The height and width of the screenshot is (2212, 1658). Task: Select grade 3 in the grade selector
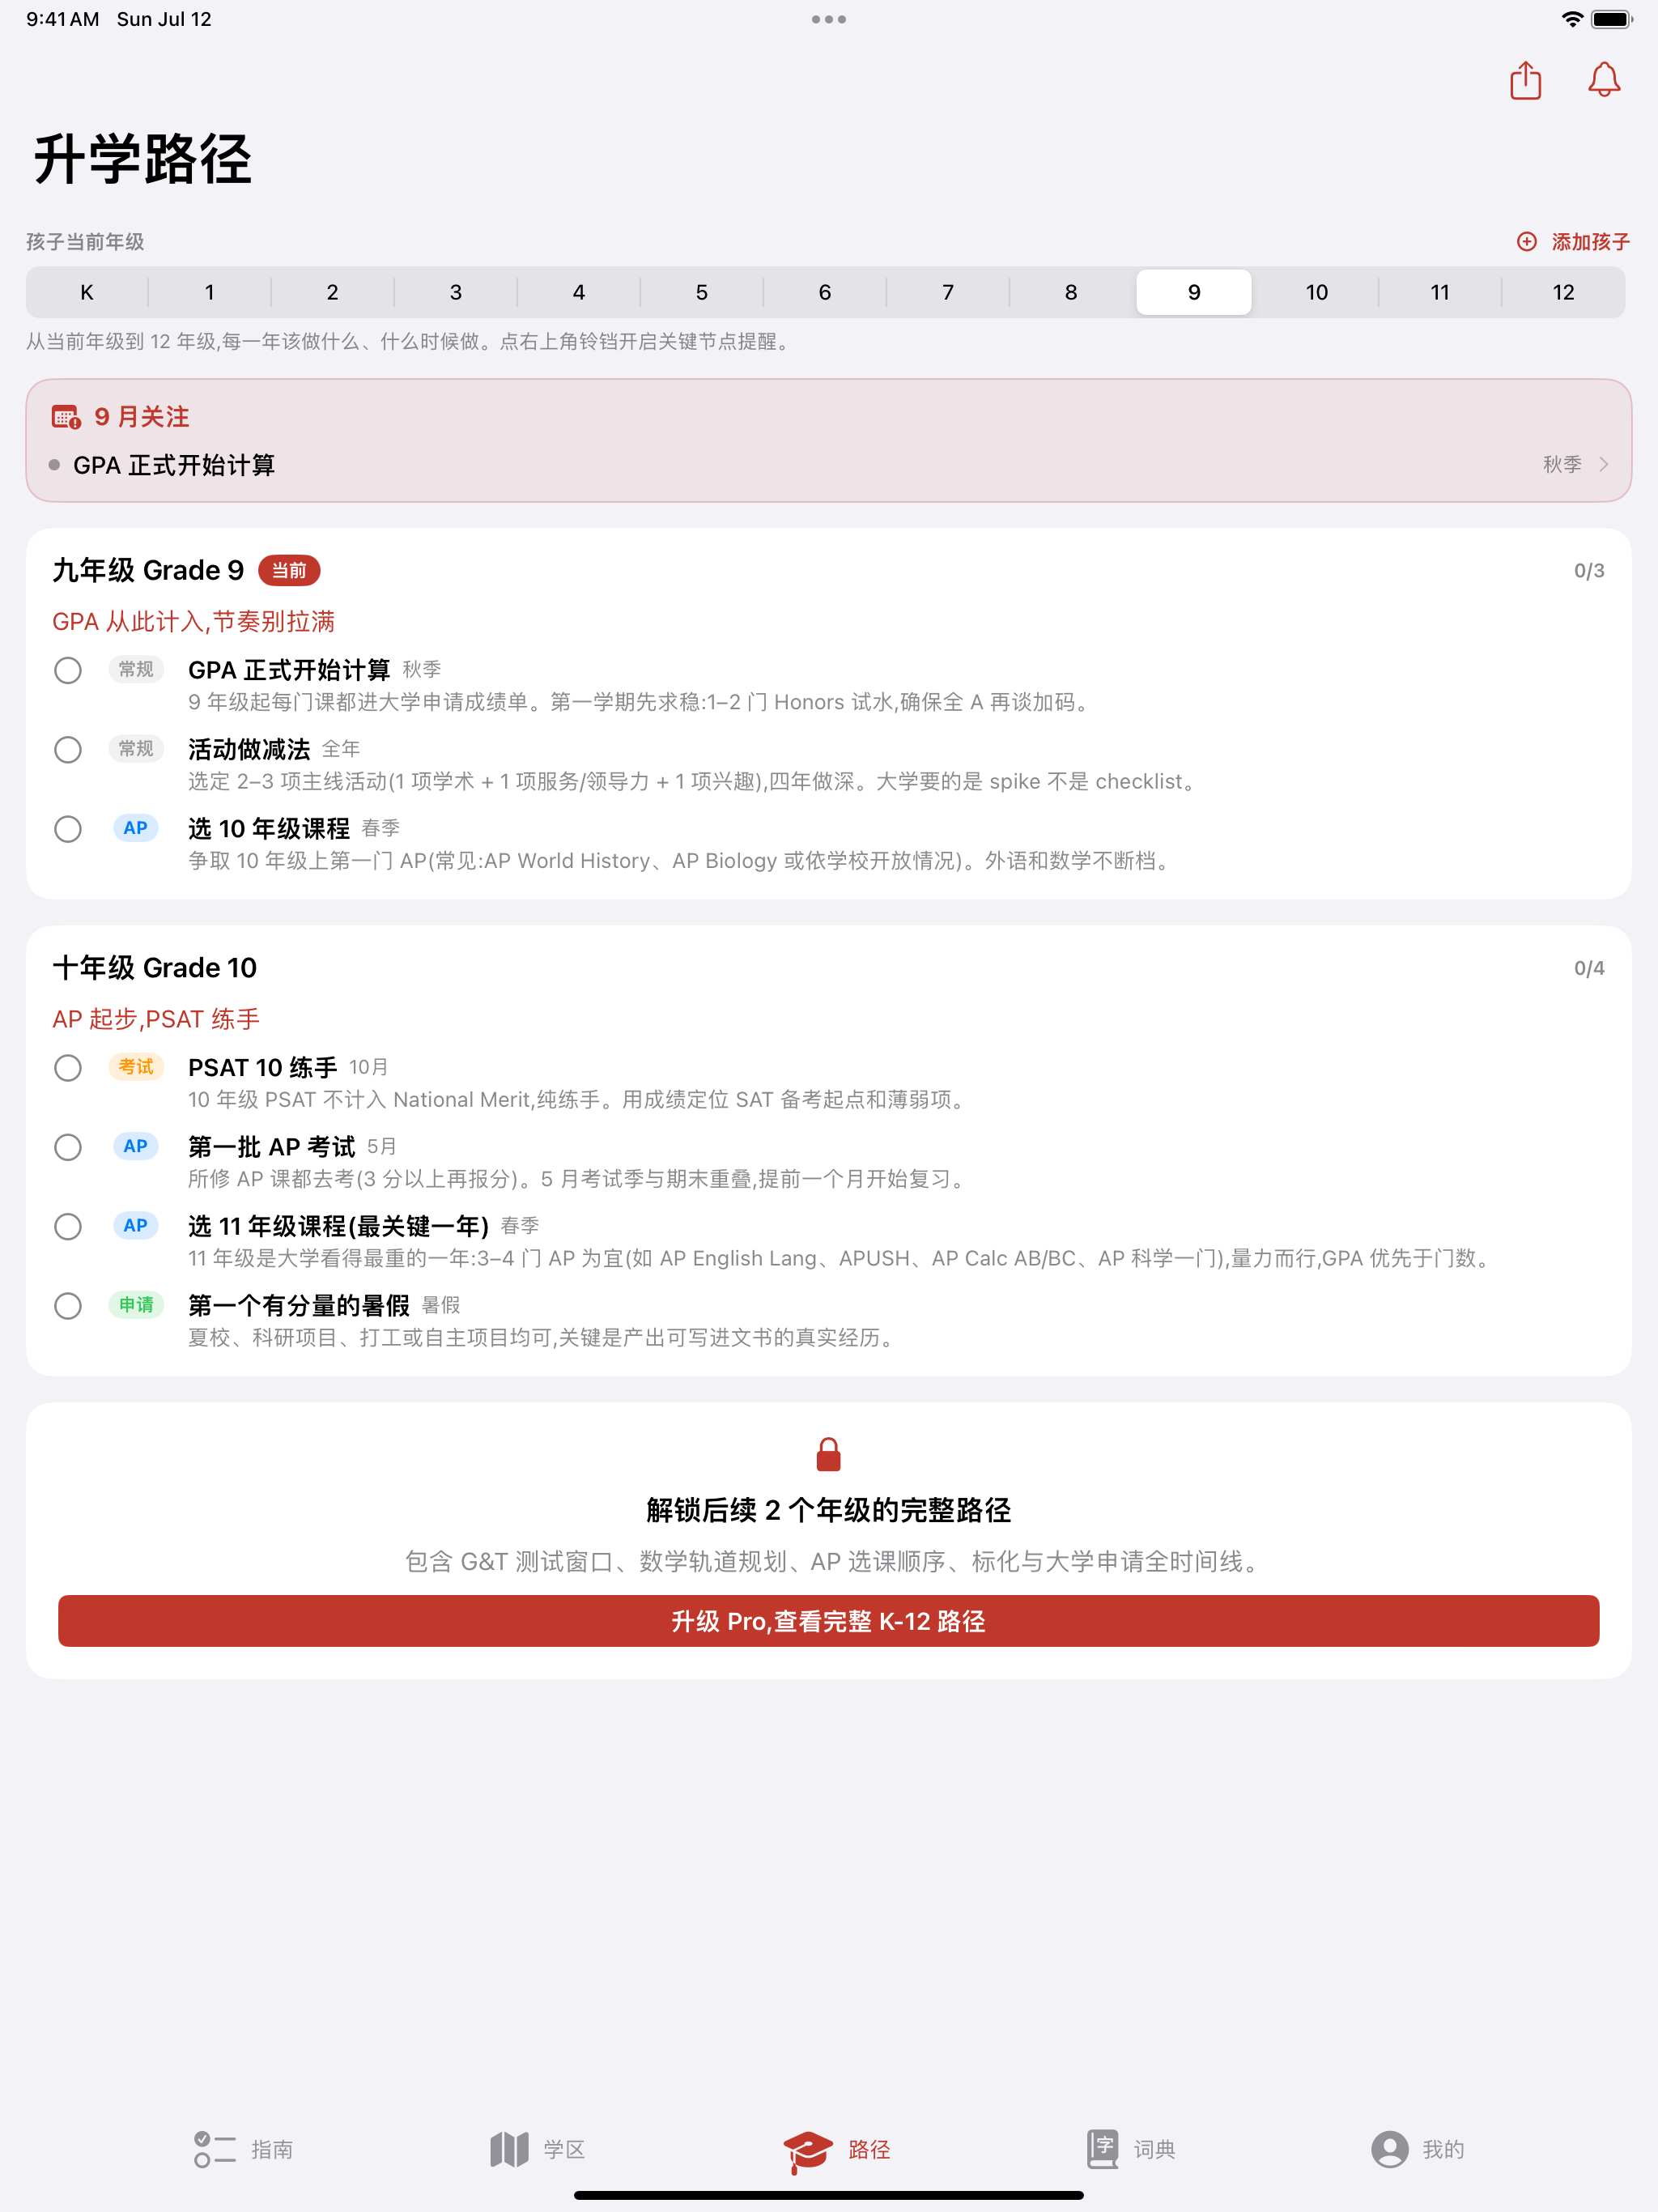456,292
